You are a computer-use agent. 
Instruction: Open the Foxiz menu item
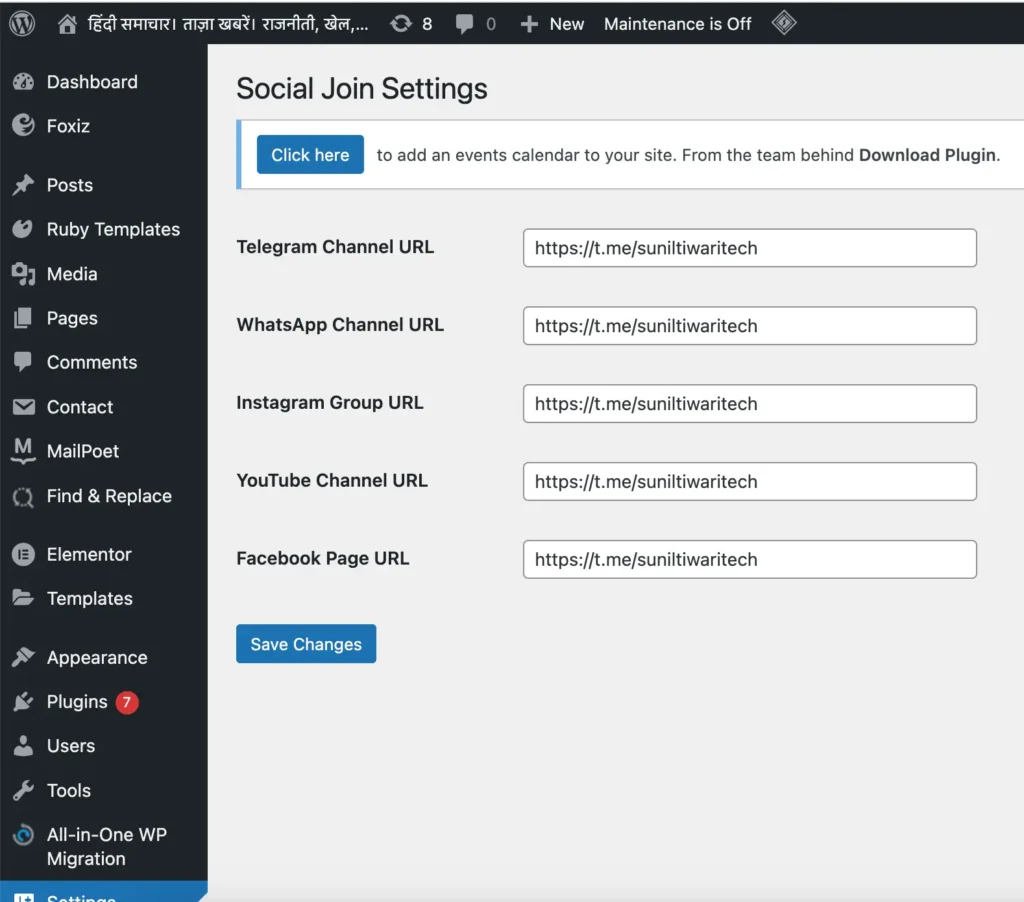tap(68, 125)
